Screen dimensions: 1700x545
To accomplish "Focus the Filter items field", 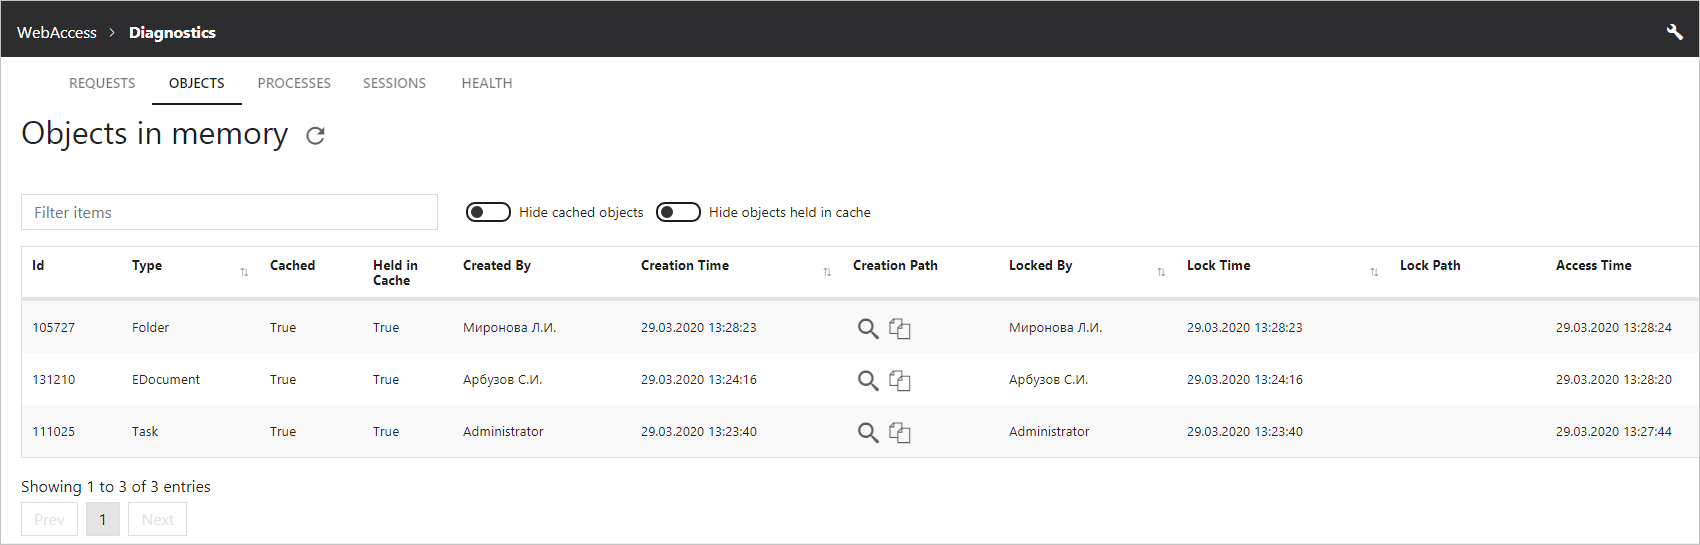I will 229,212.
